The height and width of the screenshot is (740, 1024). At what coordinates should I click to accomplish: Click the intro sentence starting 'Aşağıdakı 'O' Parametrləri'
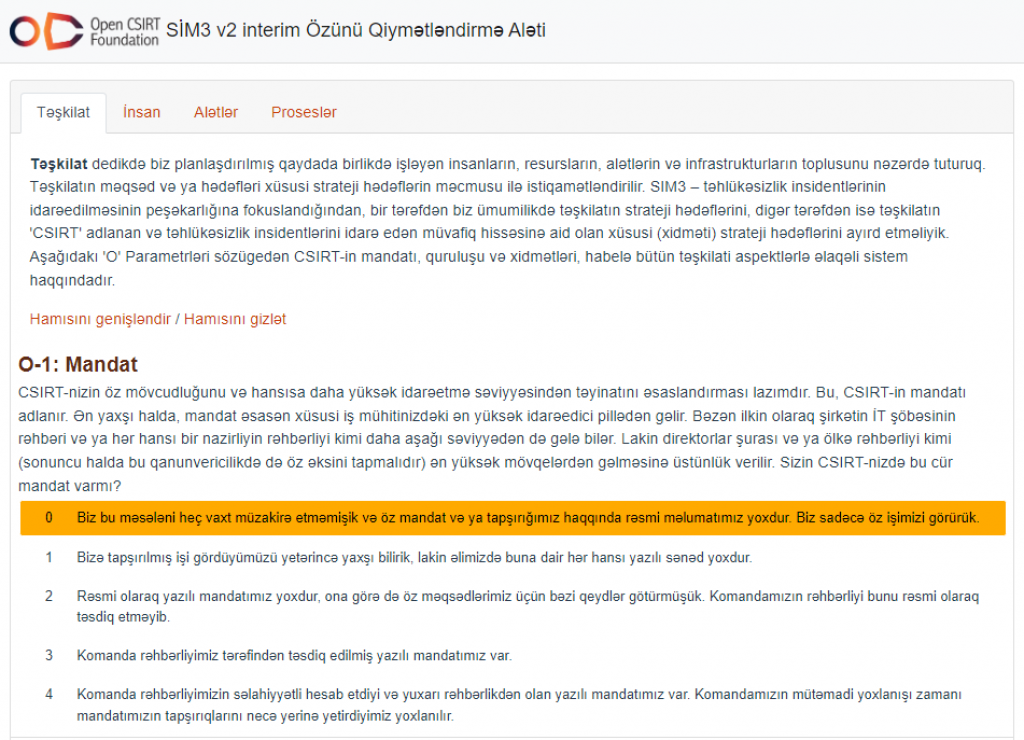point(300,257)
